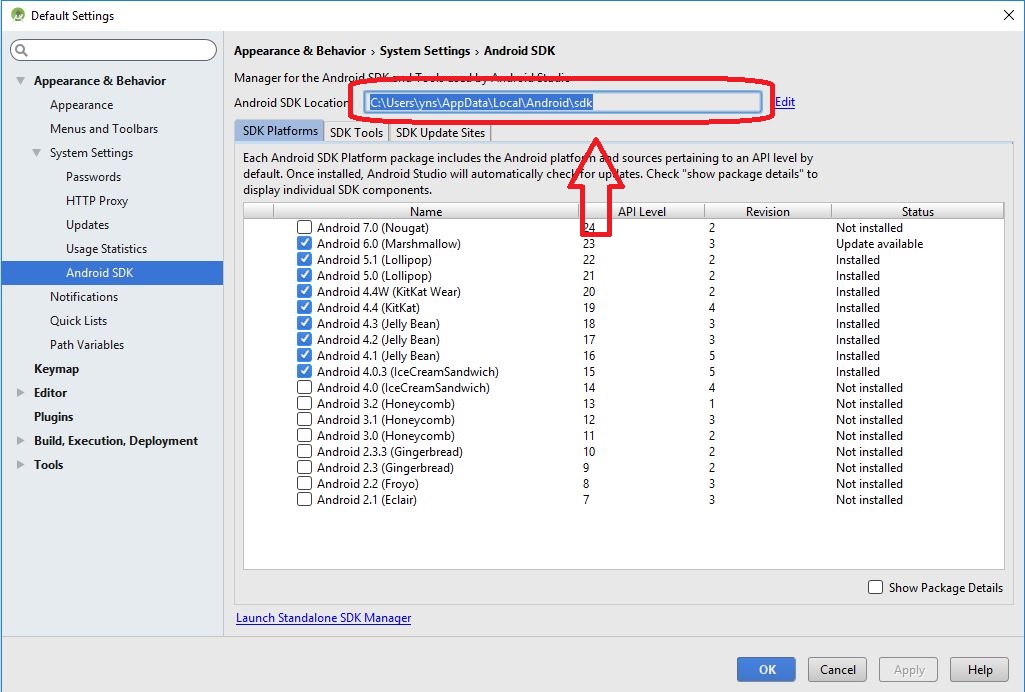The height and width of the screenshot is (692, 1025).
Task: Select Appearance in settings tree
Action: coord(82,105)
